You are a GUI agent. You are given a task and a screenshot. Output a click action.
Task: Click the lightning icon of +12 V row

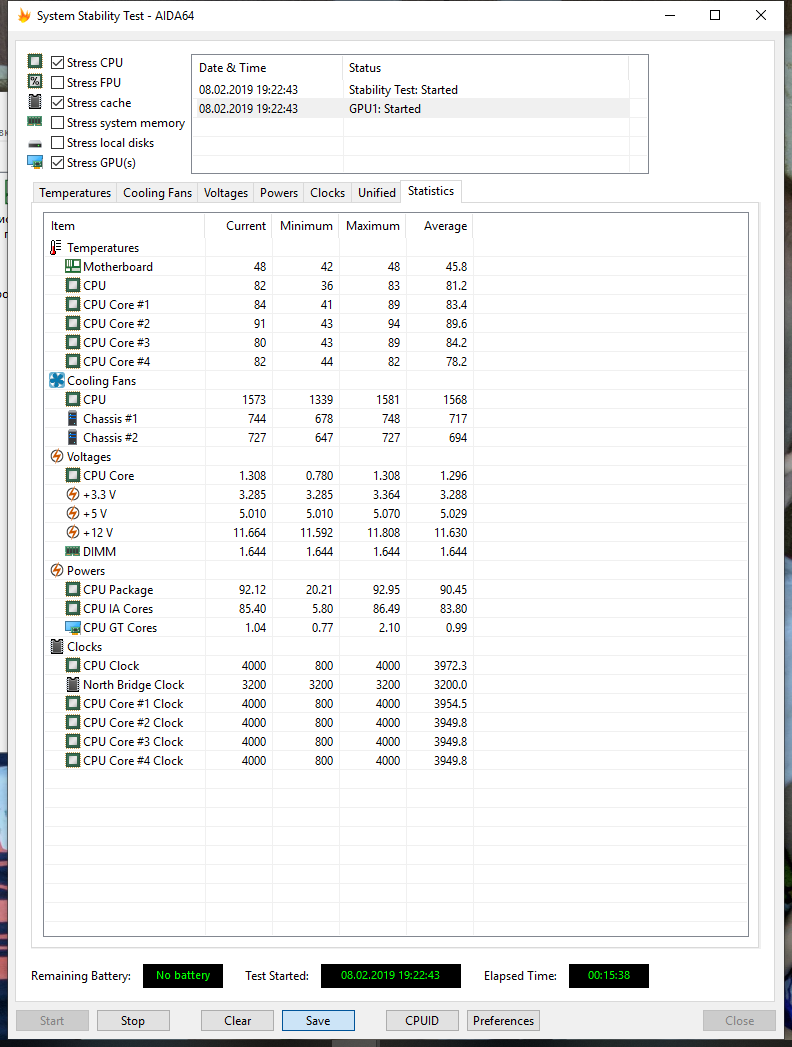[x=73, y=532]
